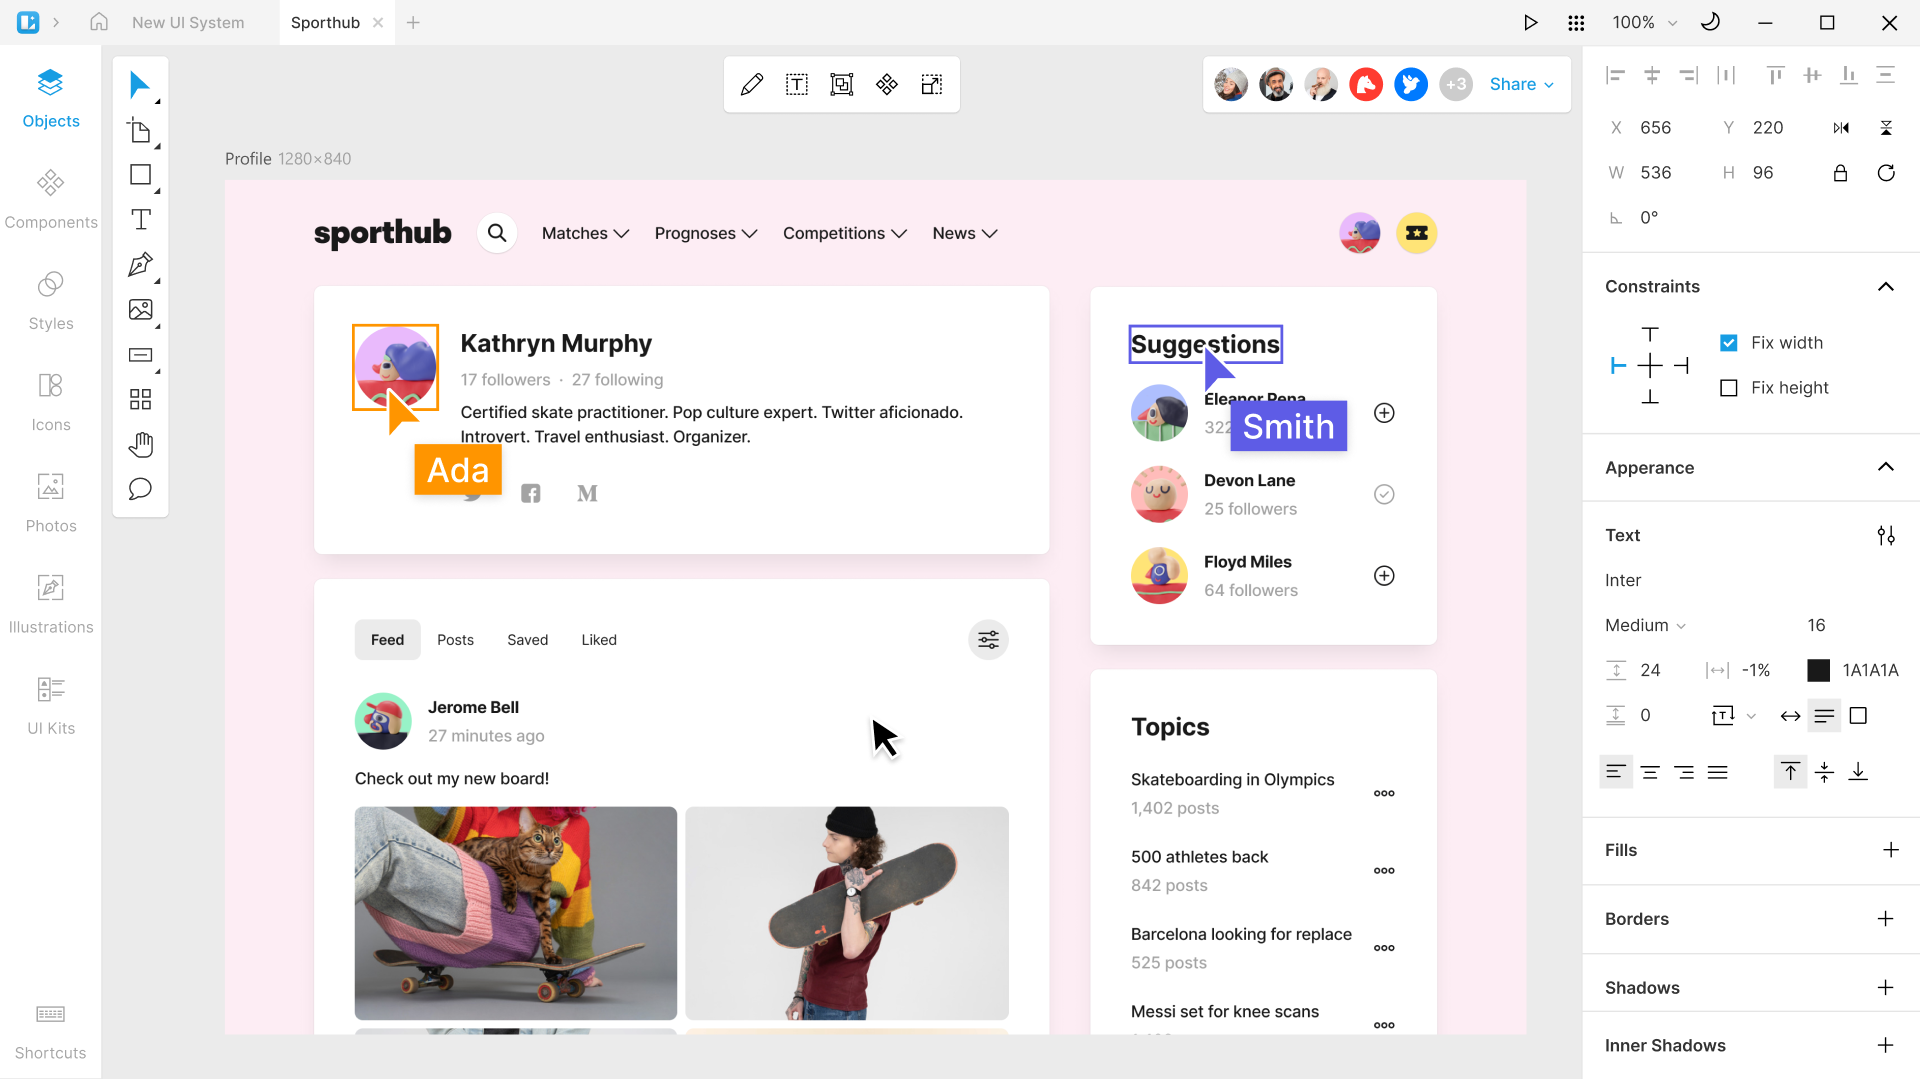The image size is (1920, 1079).
Task: Check the Fix height checkbox
Action: pos(1728,388)
